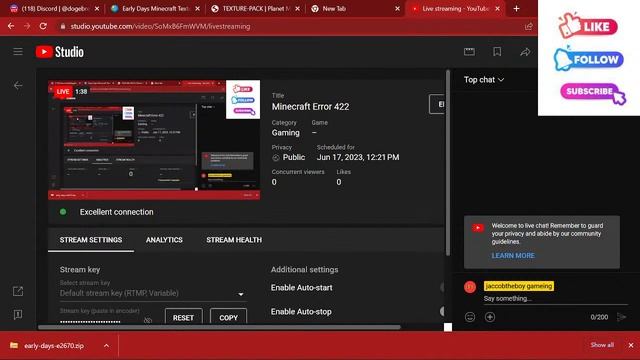640x360 pixels.
Task: Click the browser address bar URL
Action: [160, 27]
